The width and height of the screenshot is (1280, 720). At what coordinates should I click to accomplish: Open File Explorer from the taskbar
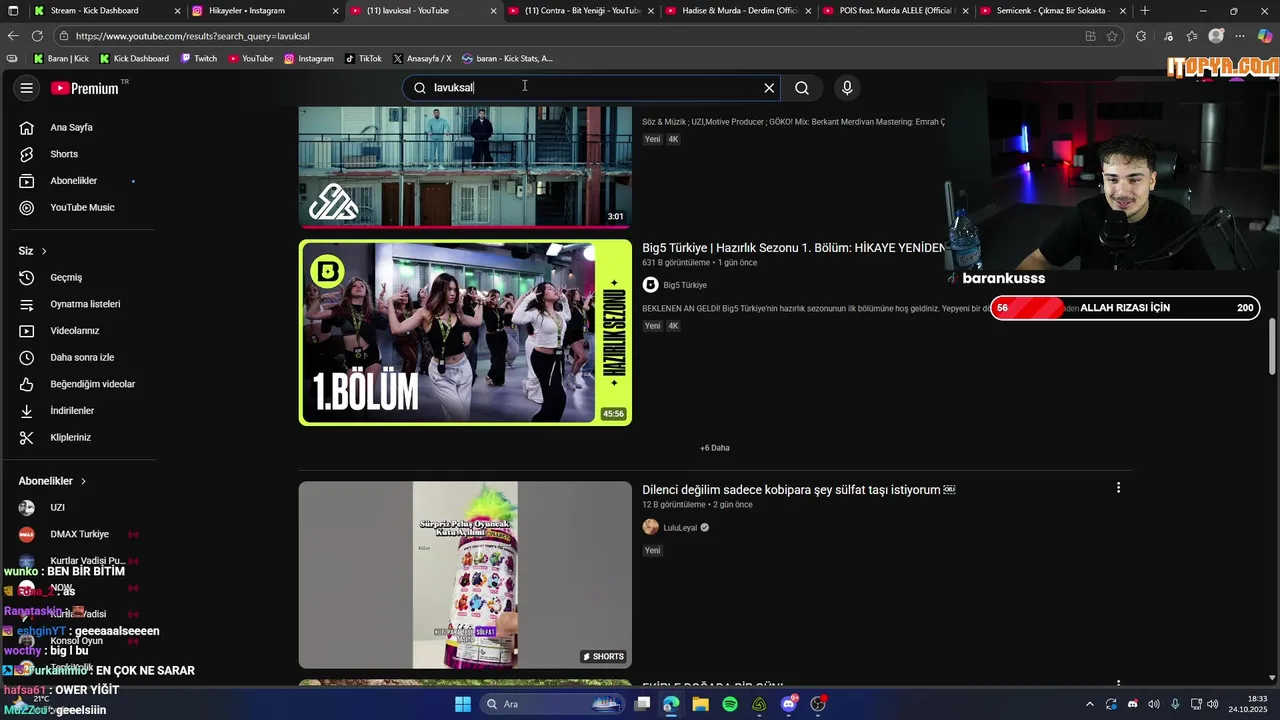point(700,704)
